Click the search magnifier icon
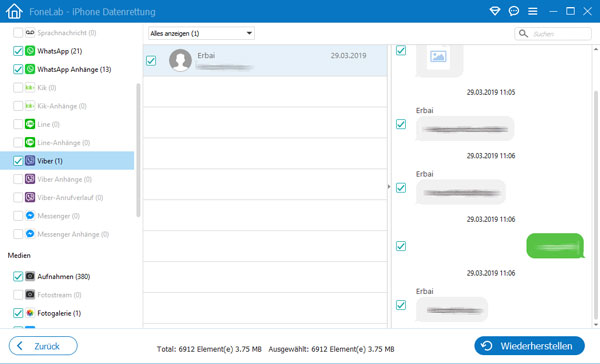This screenshot has height=364, width=600. [523, 34]
